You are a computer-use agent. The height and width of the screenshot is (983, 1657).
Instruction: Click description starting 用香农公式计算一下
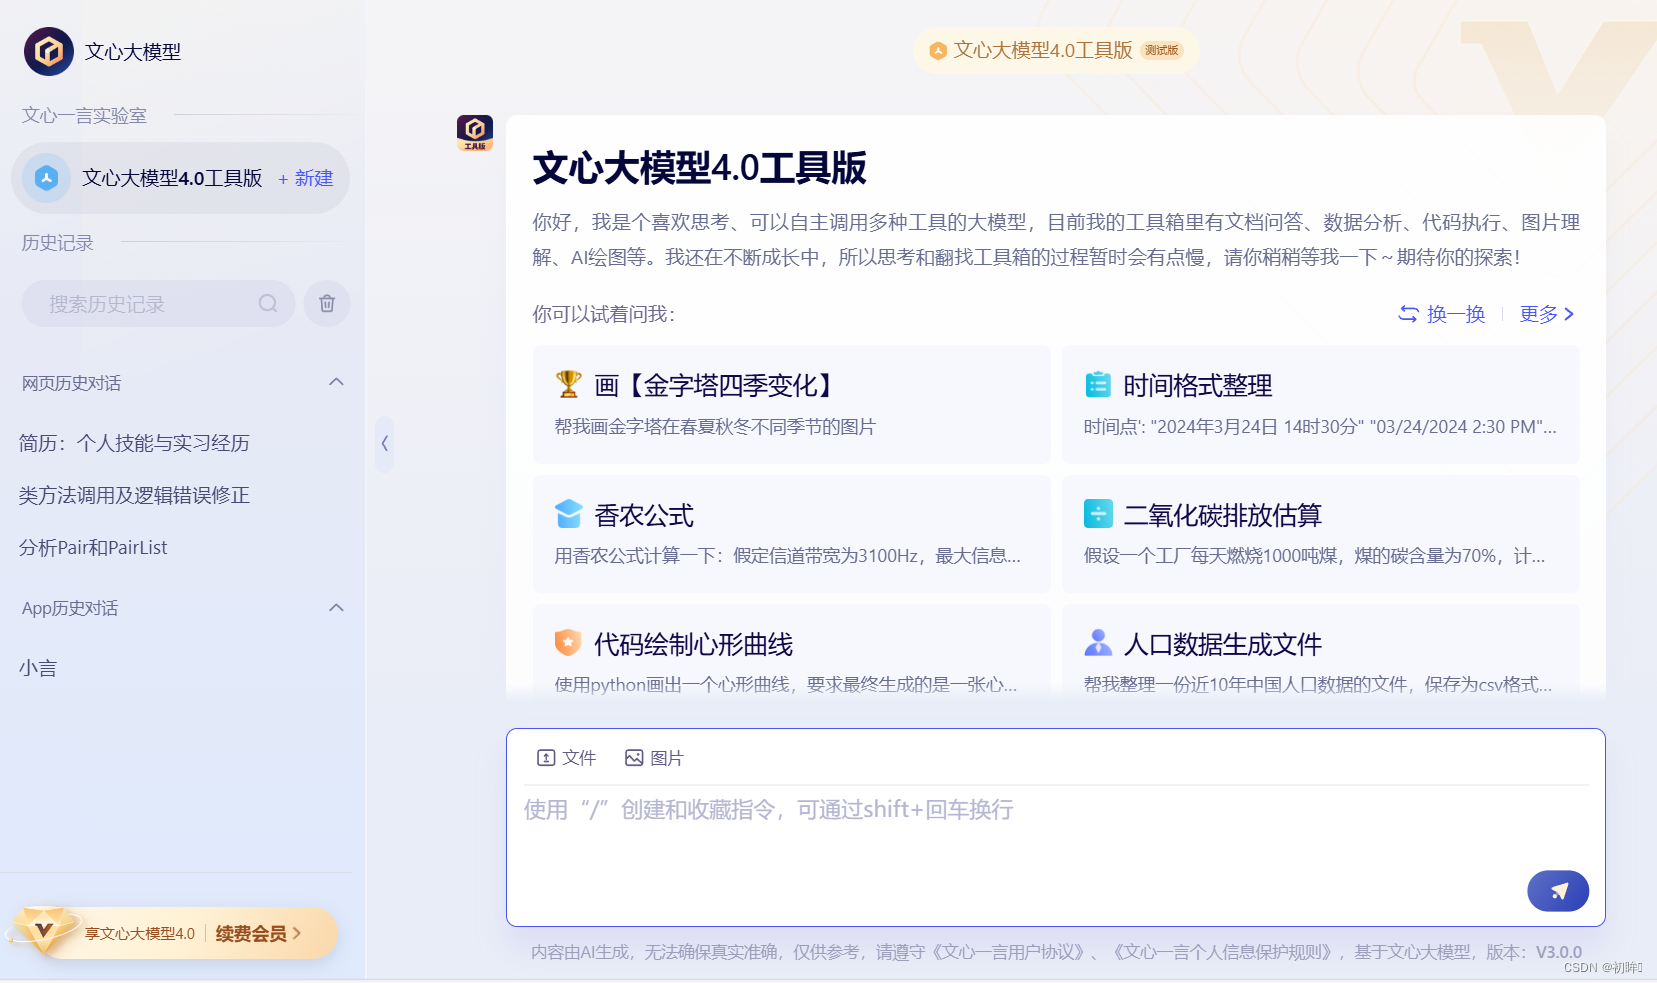tap(788, 556)
